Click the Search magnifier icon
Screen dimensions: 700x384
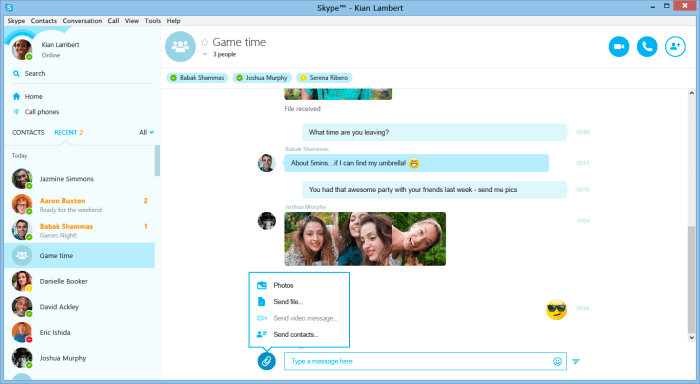(x=16, y=74)
